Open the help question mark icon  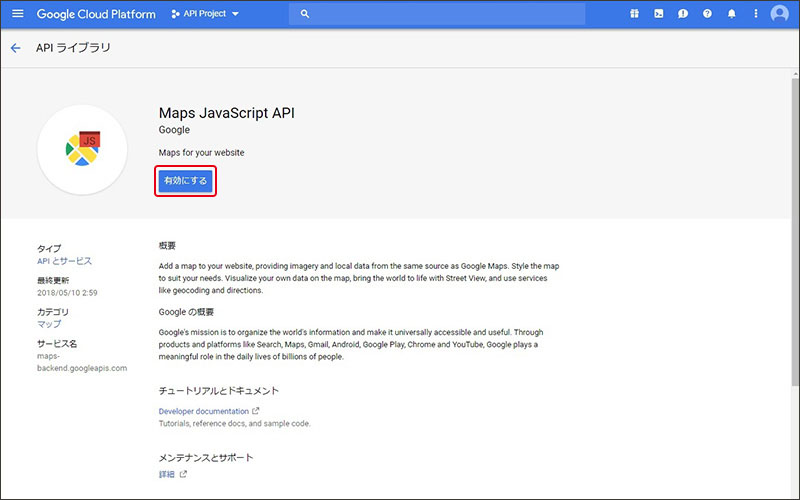tap(707, 14)
